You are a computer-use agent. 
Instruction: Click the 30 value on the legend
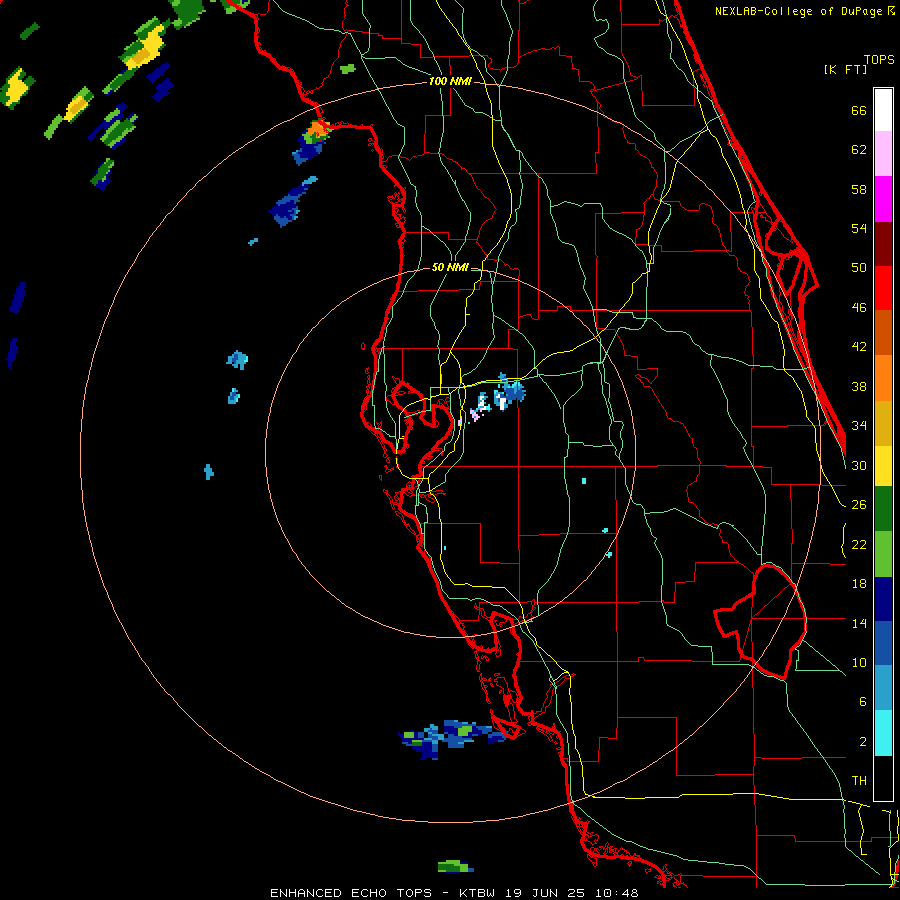pos(859,465)
